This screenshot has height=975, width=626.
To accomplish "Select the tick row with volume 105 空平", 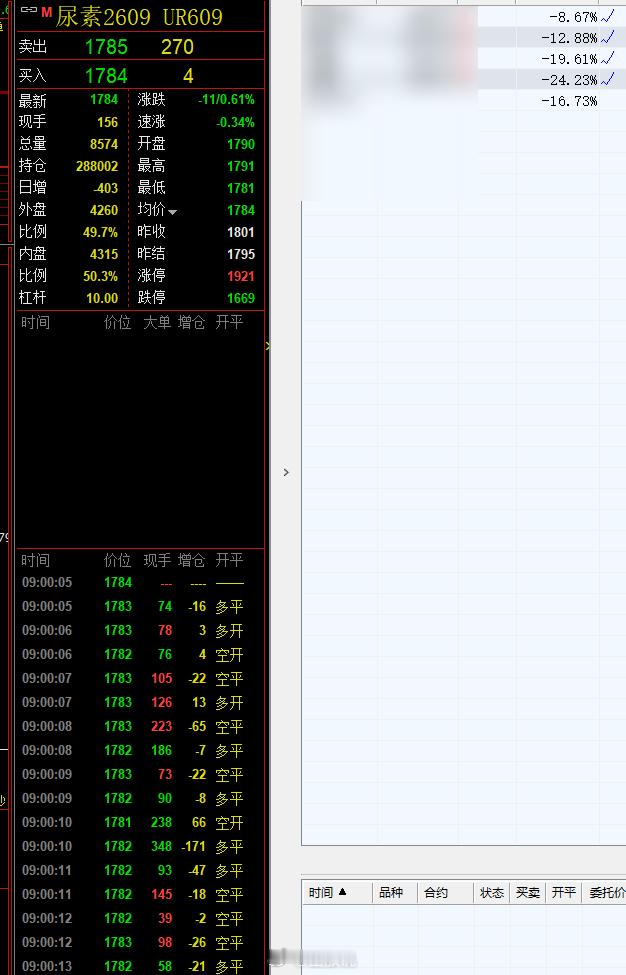I will (x=140, y=678).
